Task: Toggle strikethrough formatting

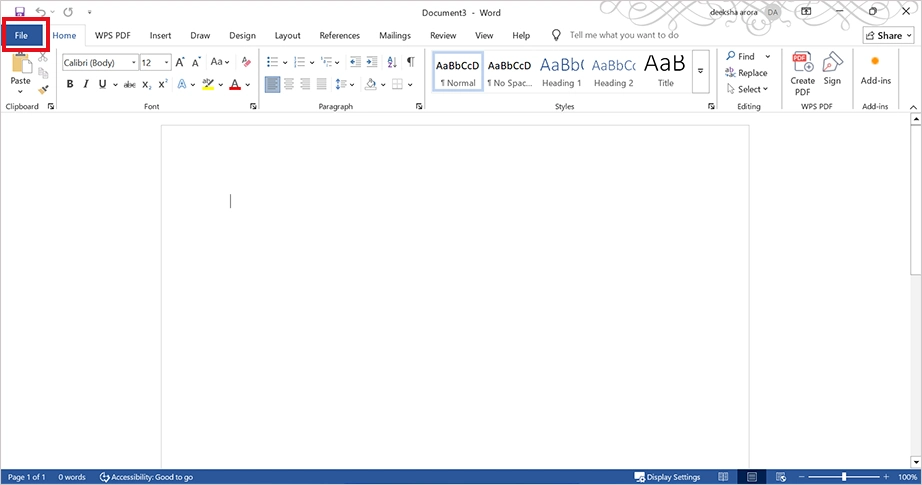Action: pyautogui.click(x=130, y=85)
